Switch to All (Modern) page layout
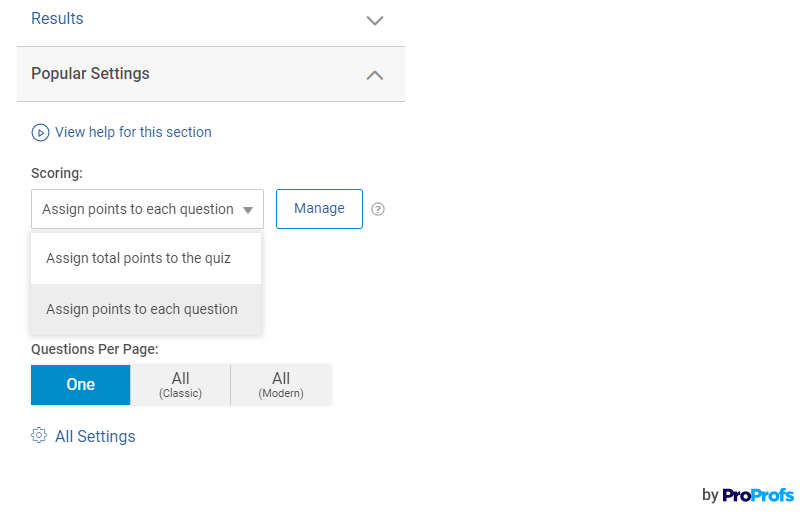This screenshot has height=515, width=810. click(281, 385)
